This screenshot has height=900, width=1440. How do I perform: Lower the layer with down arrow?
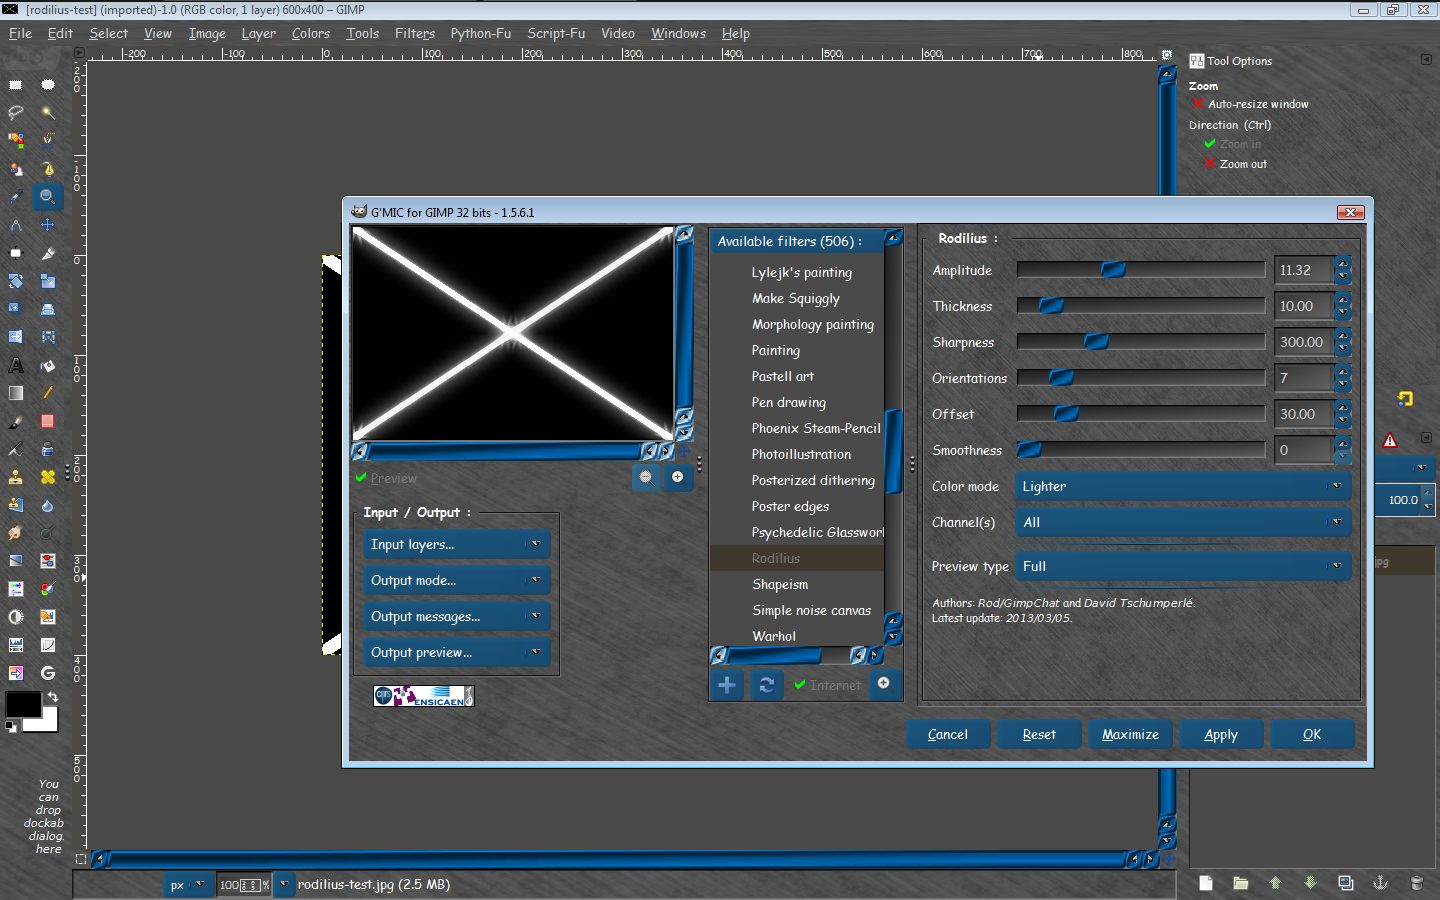[x=1311, y=883]
